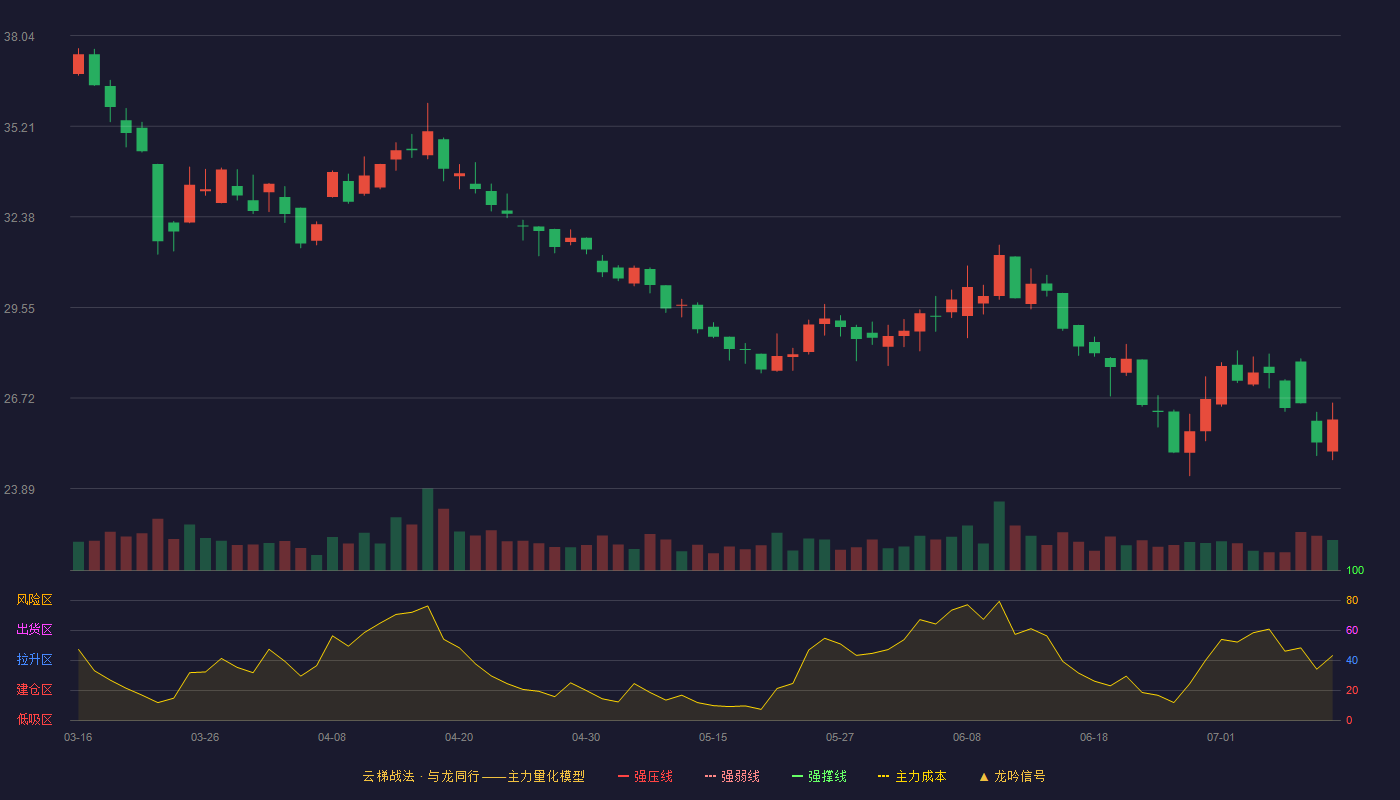1400x800 pixels.
Task: Select the 拉升区 zone label
Action: pos(34,660)
